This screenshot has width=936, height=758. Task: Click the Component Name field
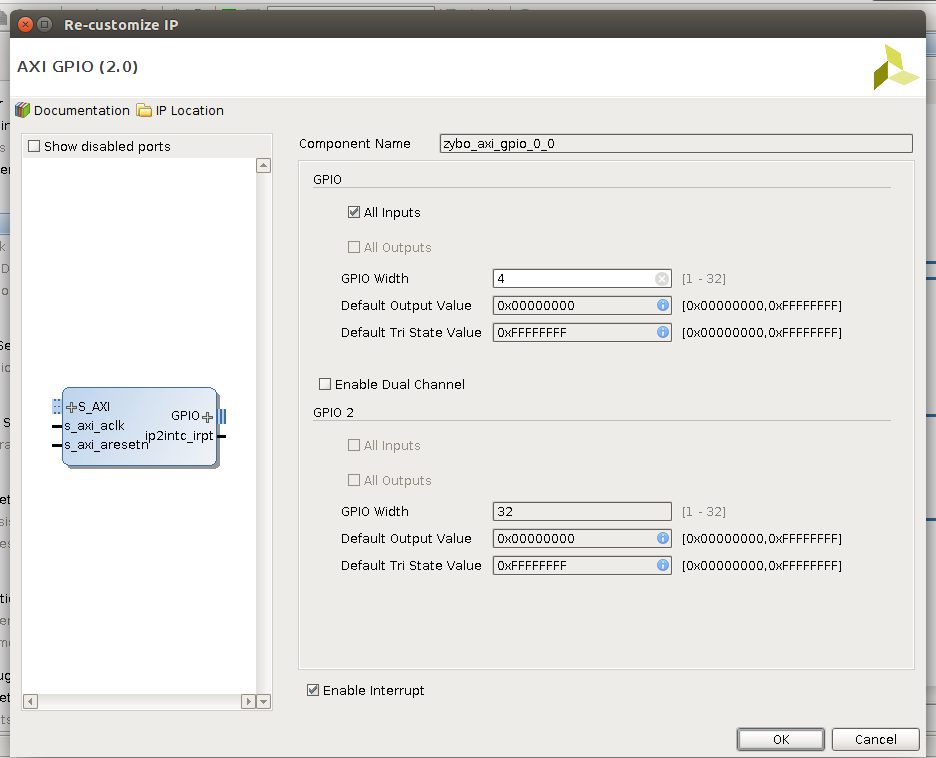click(x=676, y=143)
